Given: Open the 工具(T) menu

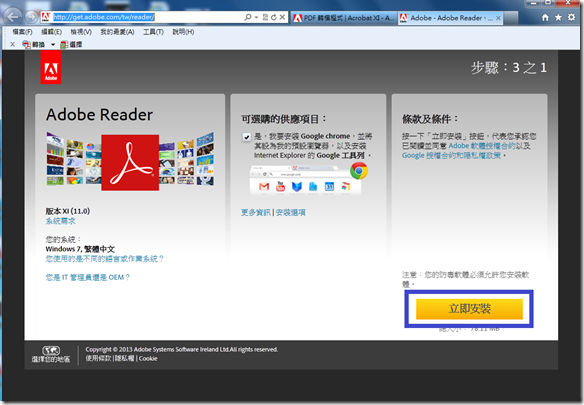Looking at the screenshot, I should click(x=153, y=32).
